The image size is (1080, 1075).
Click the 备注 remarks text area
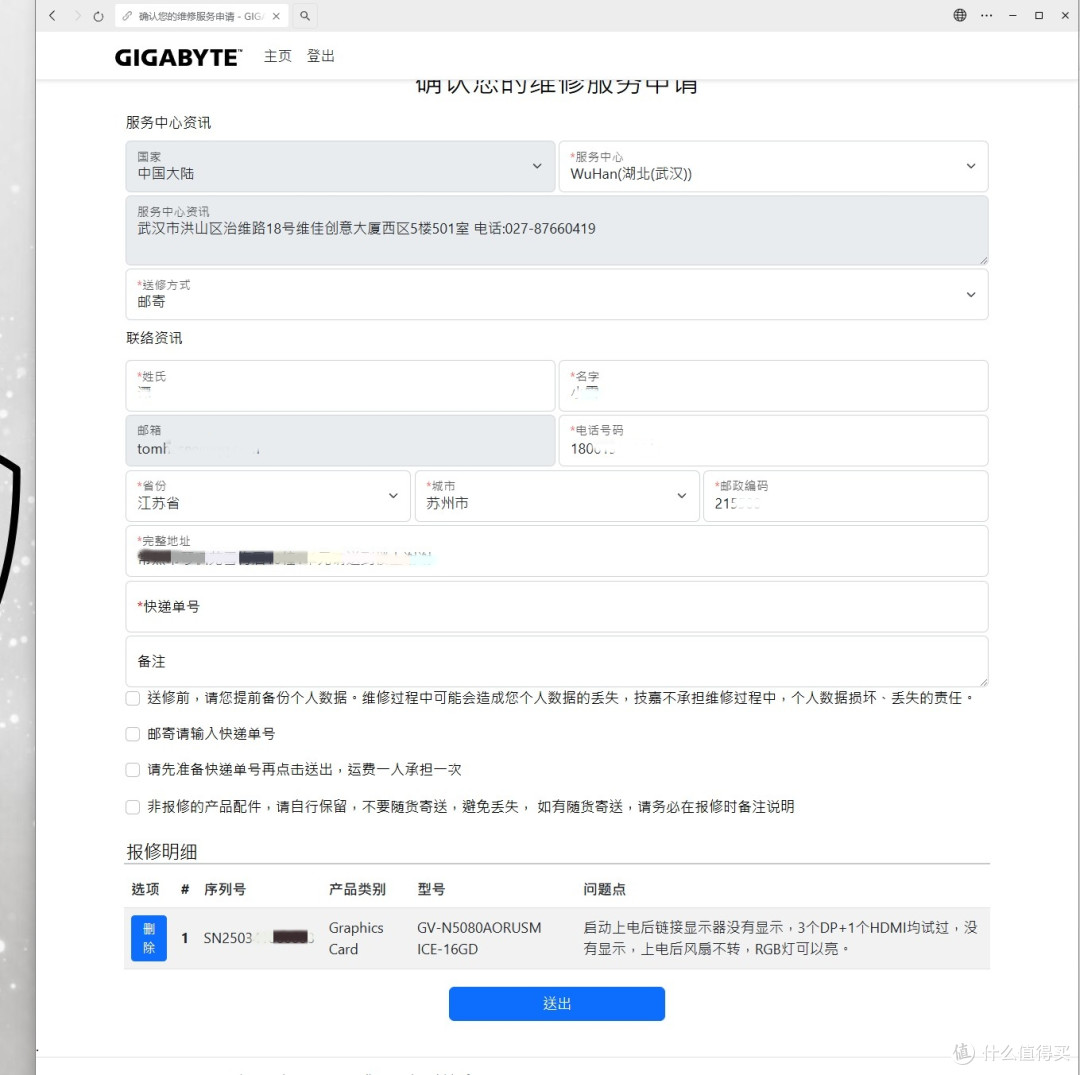click(x=557, y=661)
